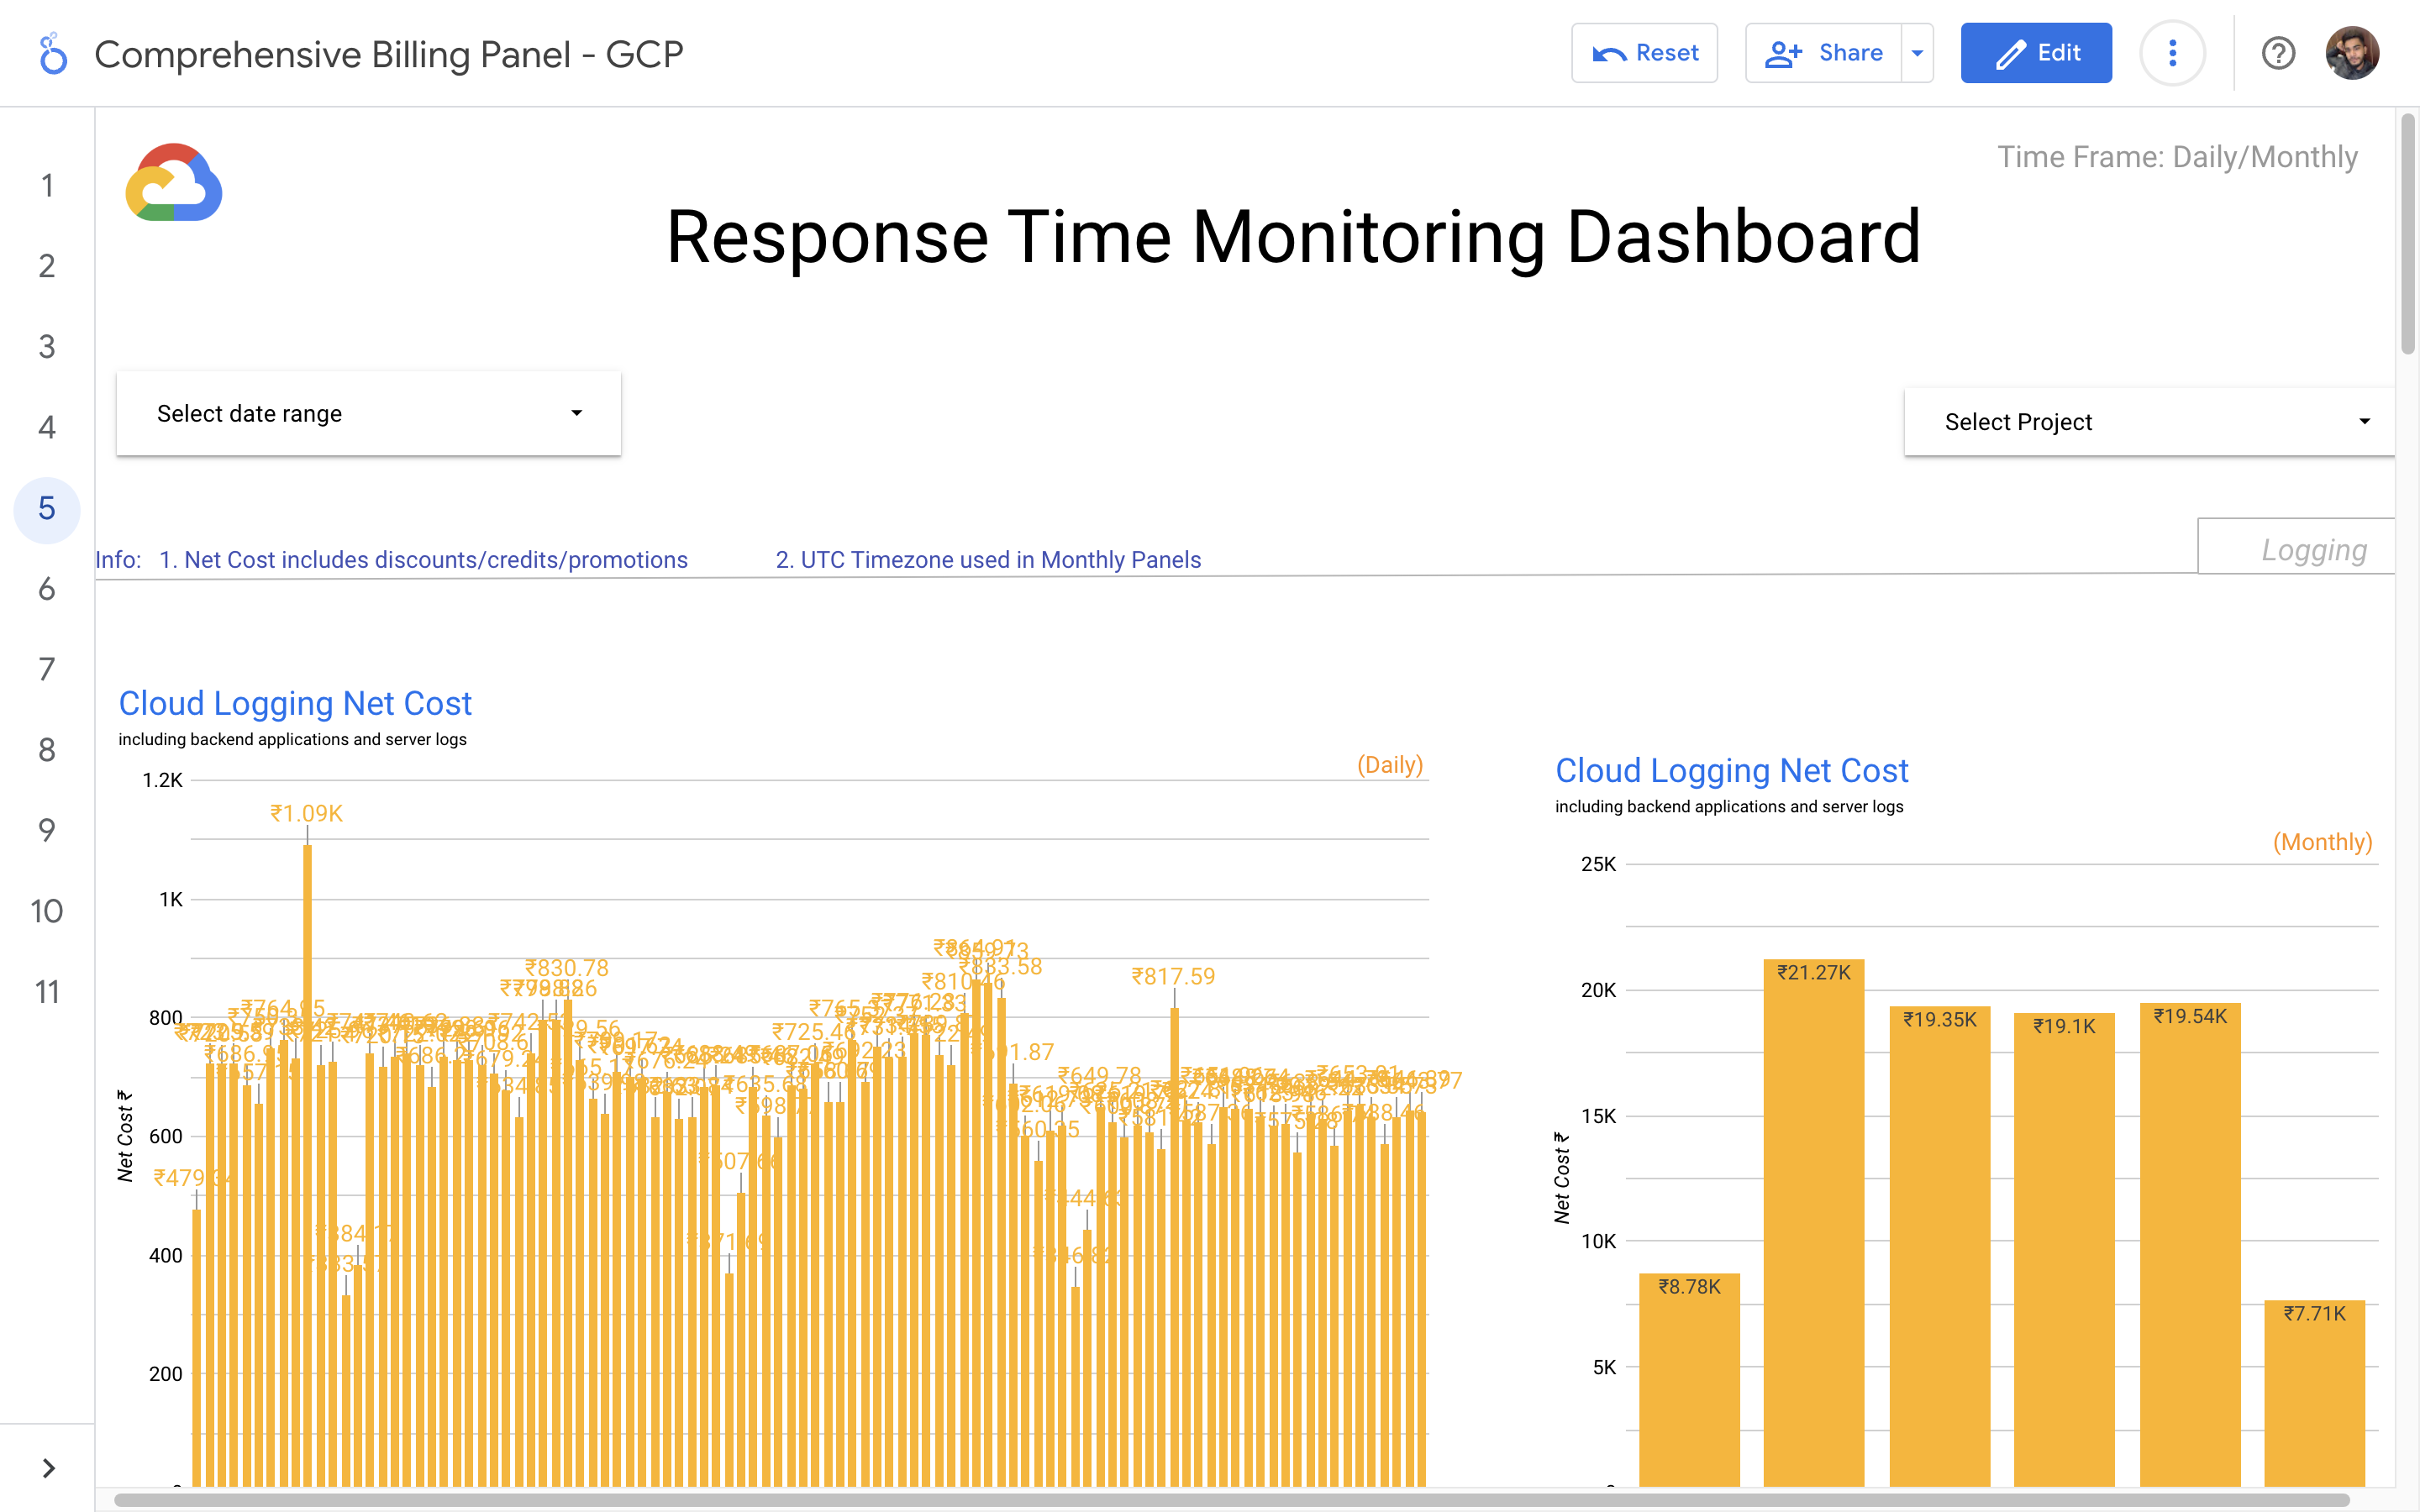Click the user profile avatar

(x=2351, y=53)
